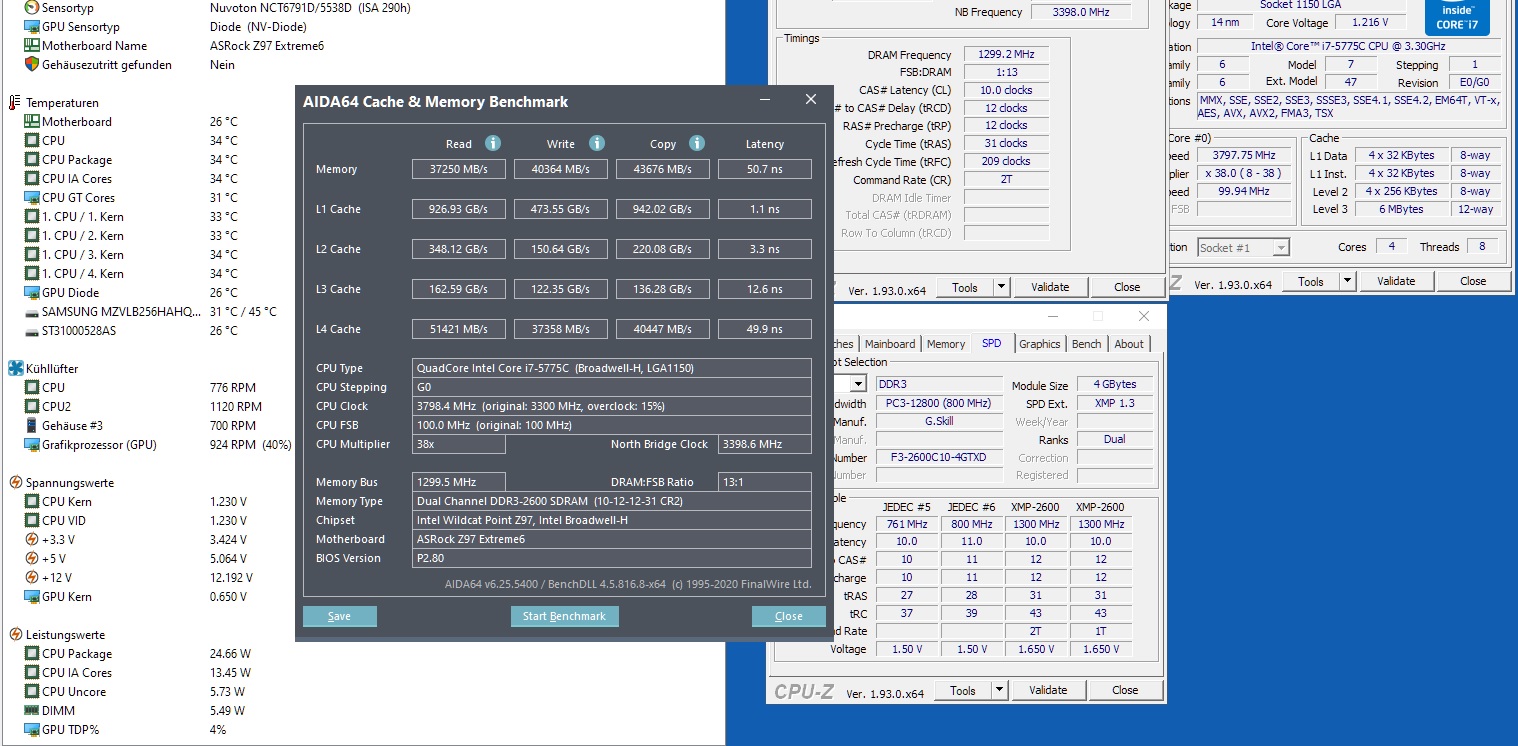Click the Module Size value 4 GBytes

[1115, 385]
